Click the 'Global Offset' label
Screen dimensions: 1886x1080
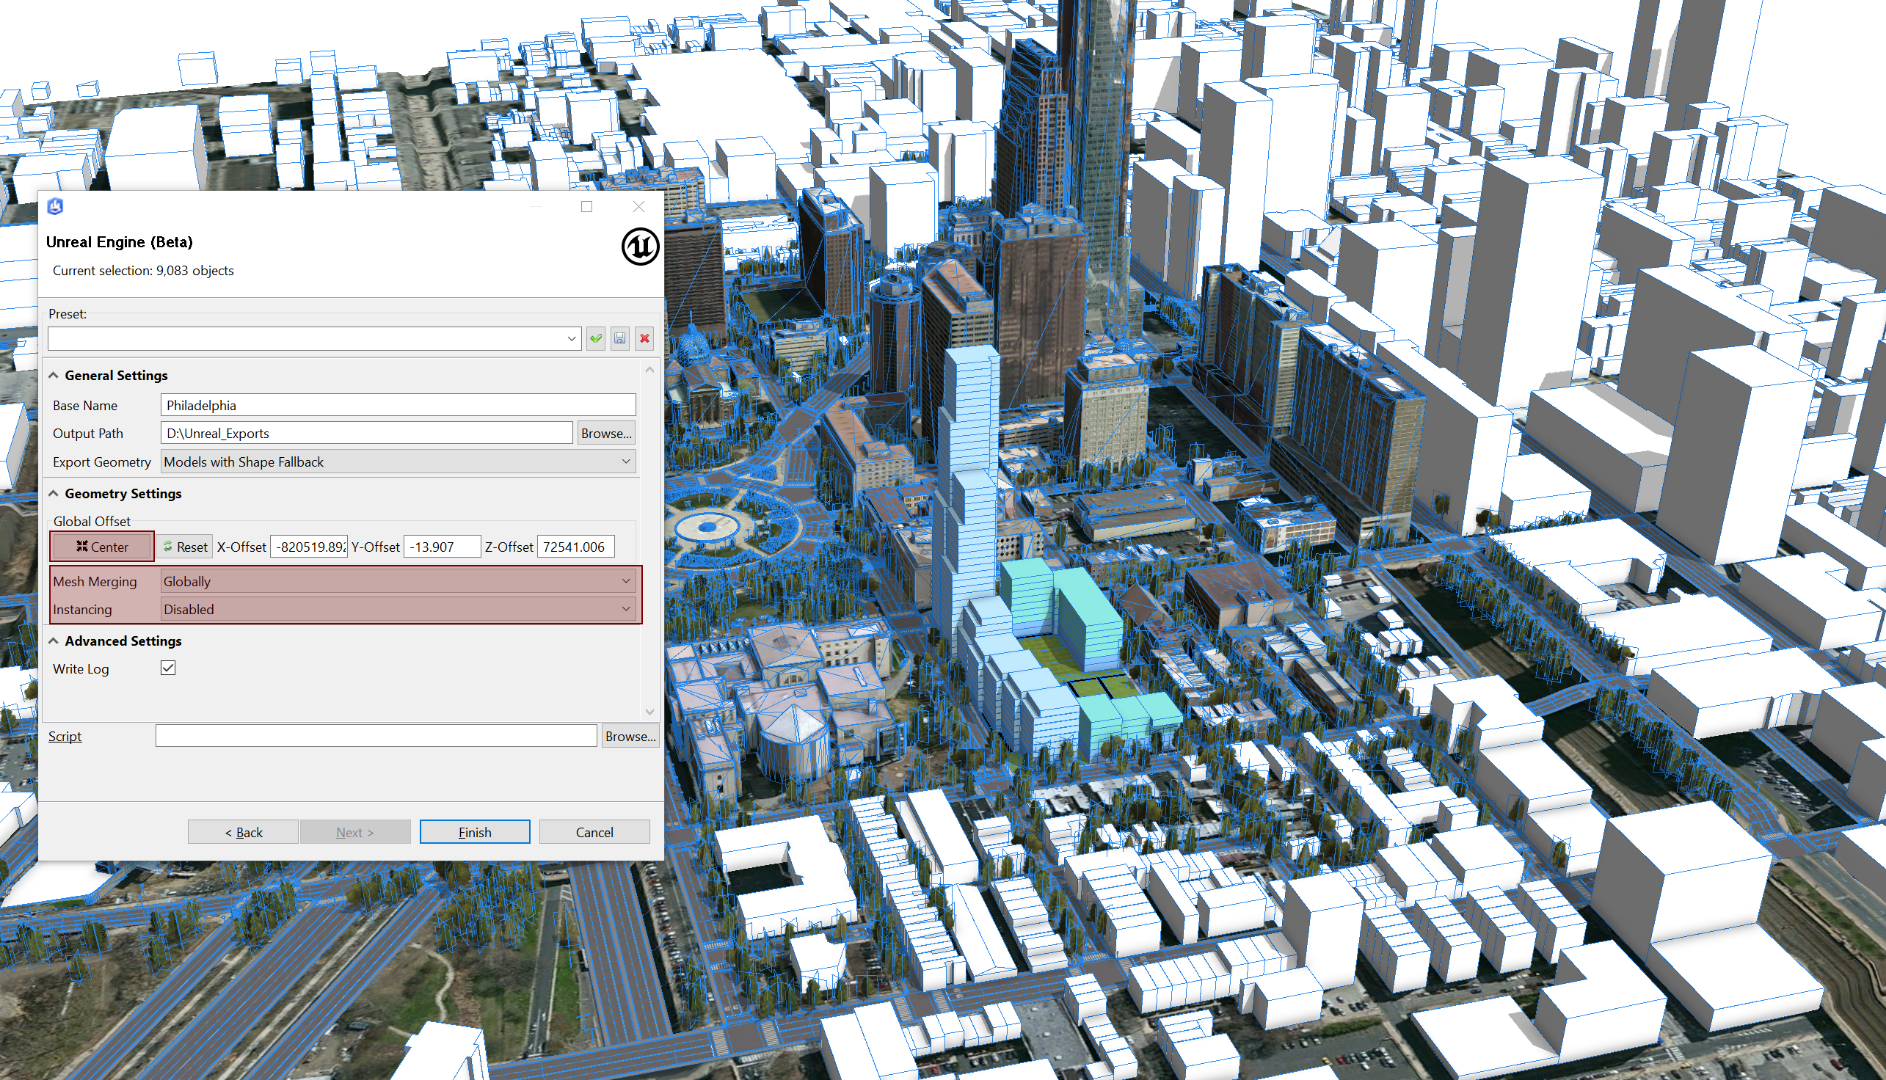92,521
